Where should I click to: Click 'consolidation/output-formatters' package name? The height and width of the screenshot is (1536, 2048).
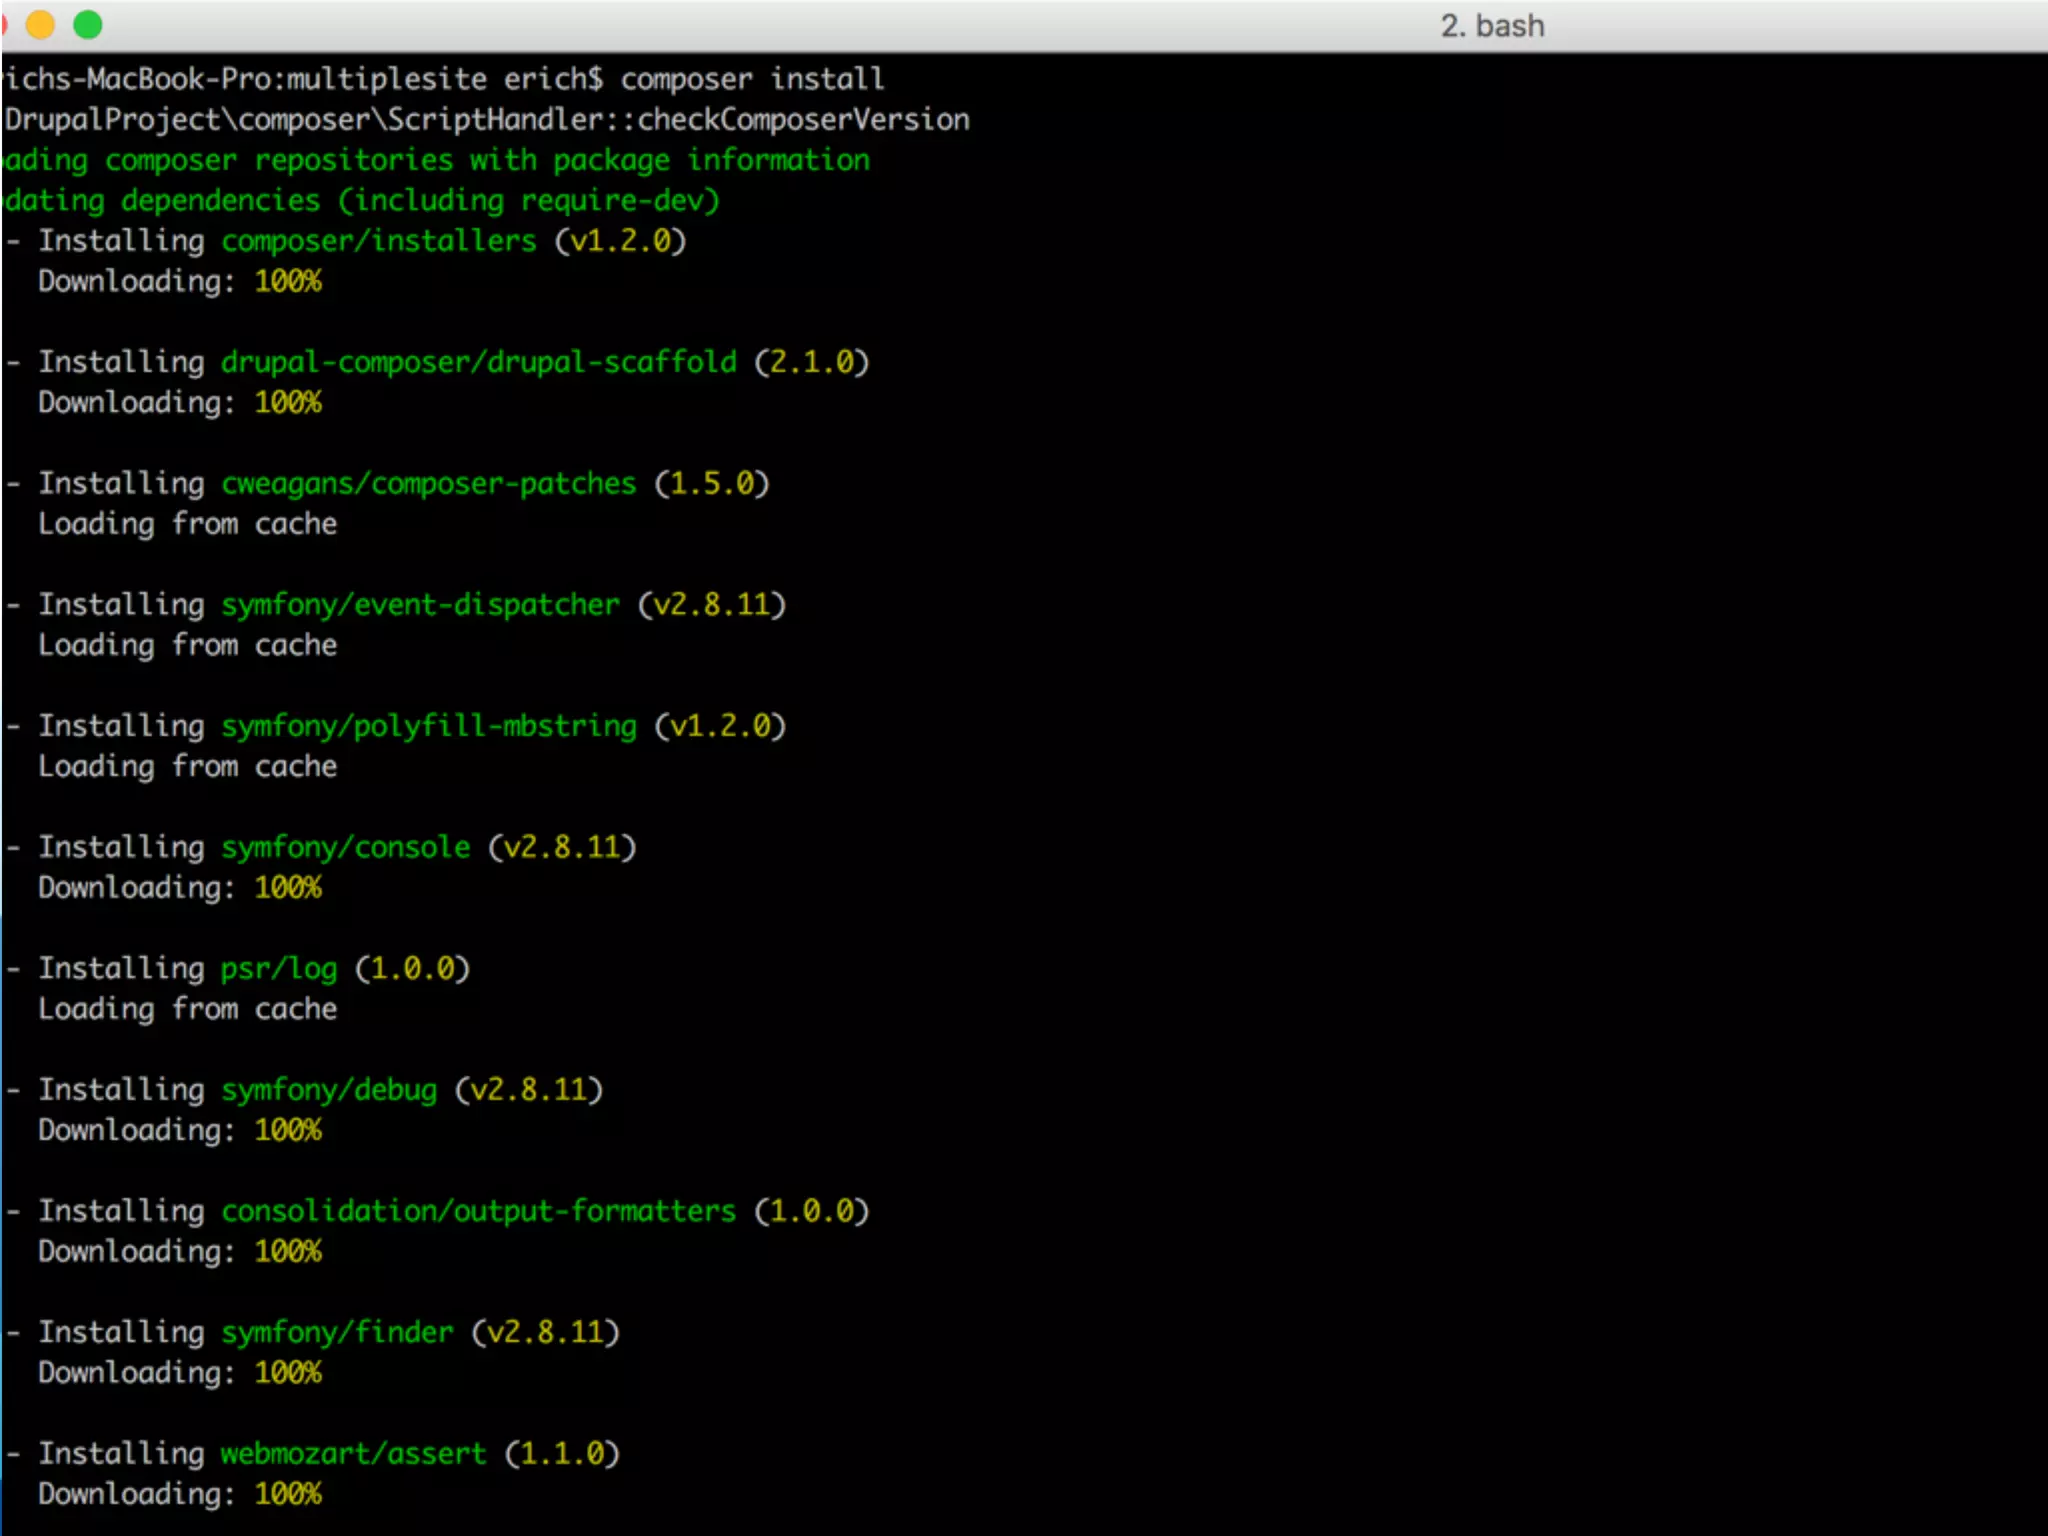tap(479, 1211)
